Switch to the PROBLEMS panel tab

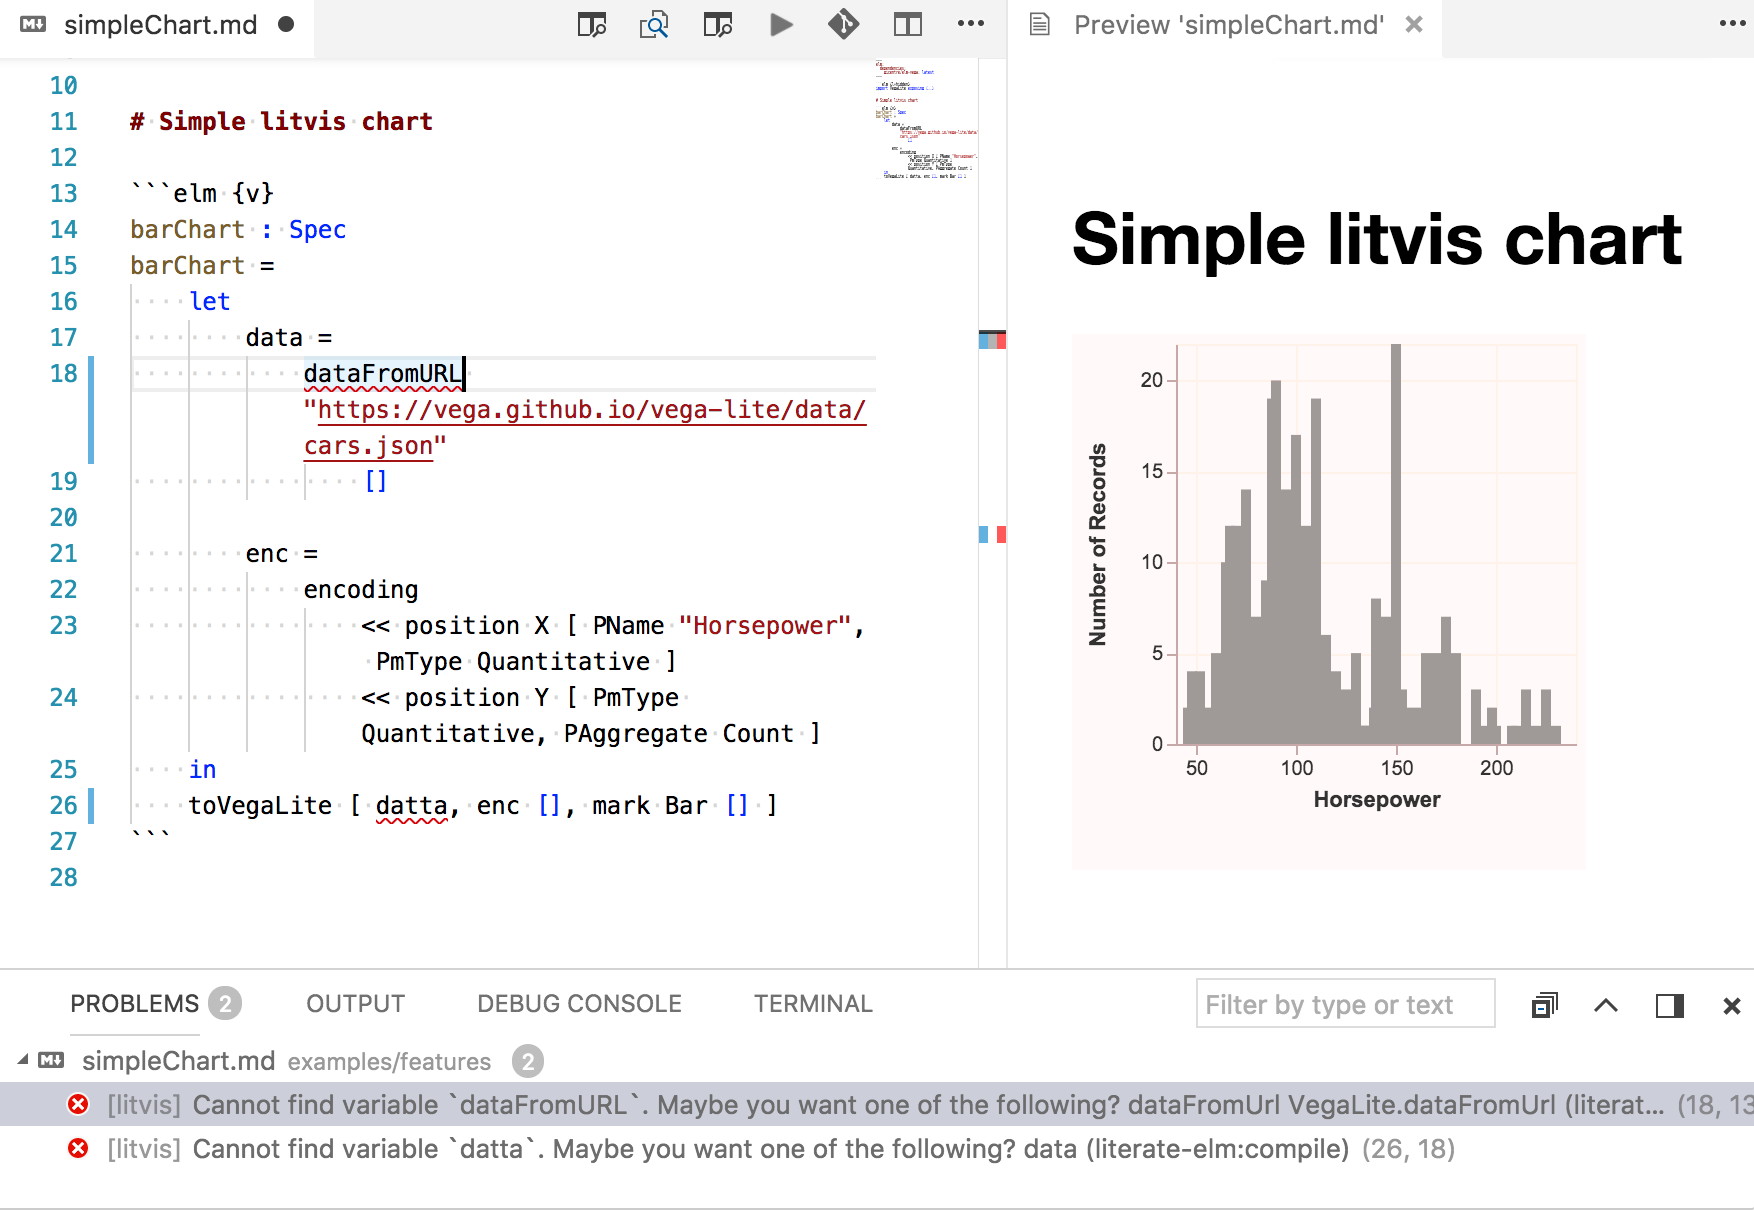tap(134, 1003)
